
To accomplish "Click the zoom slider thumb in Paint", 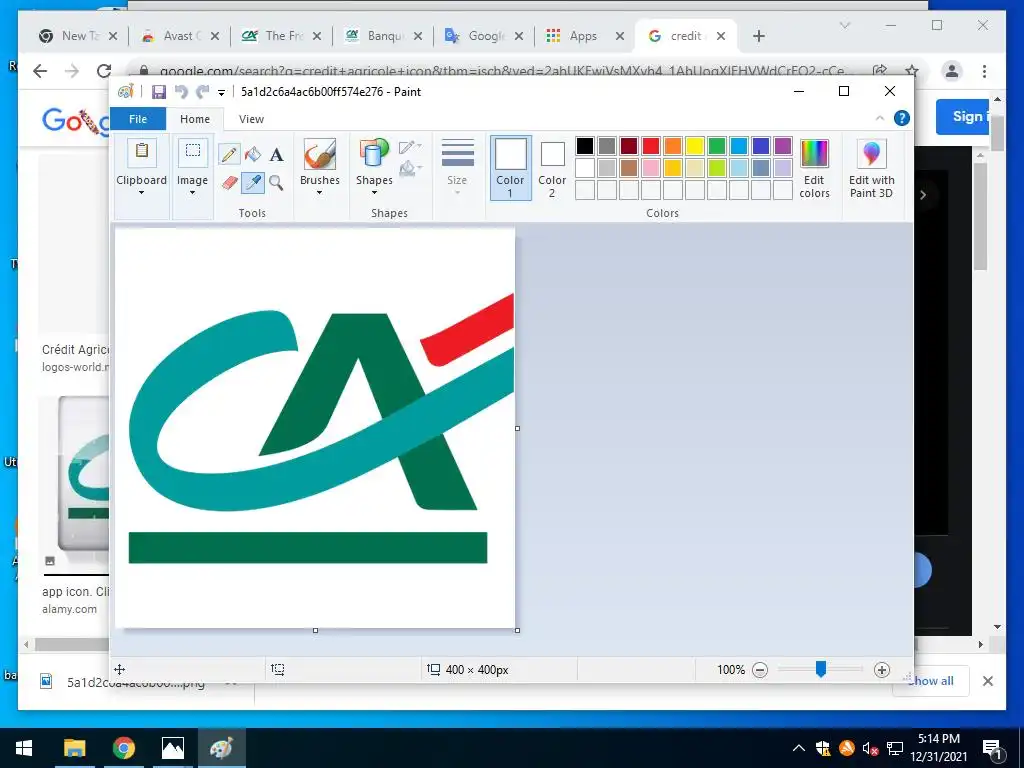I will (x=821, y=669).
